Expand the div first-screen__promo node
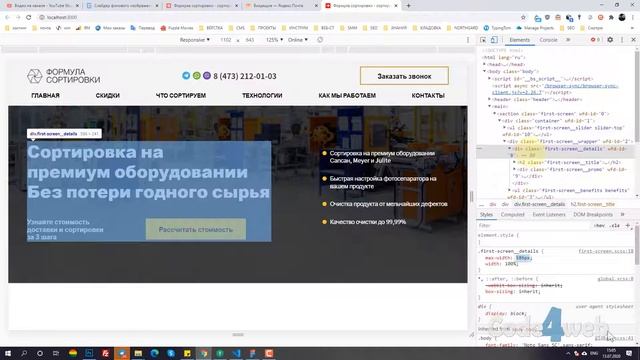This screenshot has width=640, height=360. (x=514, y=169)
